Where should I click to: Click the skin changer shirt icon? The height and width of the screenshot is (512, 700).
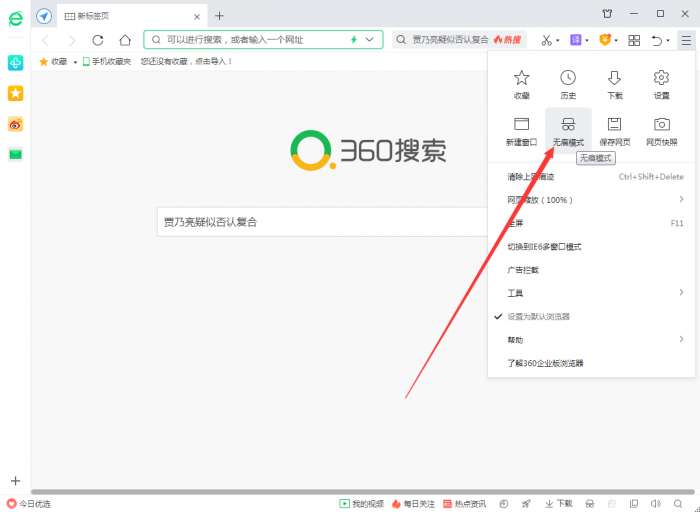pos(607,14)
